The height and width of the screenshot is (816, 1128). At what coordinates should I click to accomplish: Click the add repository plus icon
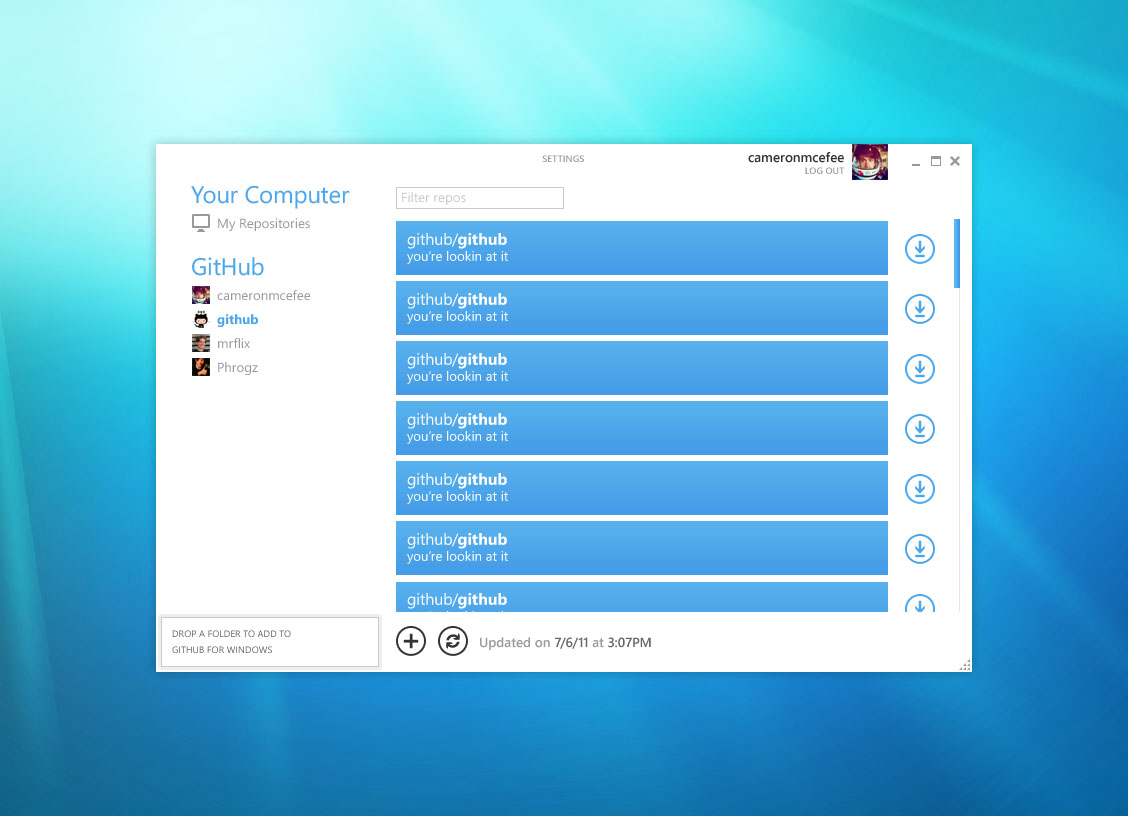pyautogui.click(x=411, y=641)
